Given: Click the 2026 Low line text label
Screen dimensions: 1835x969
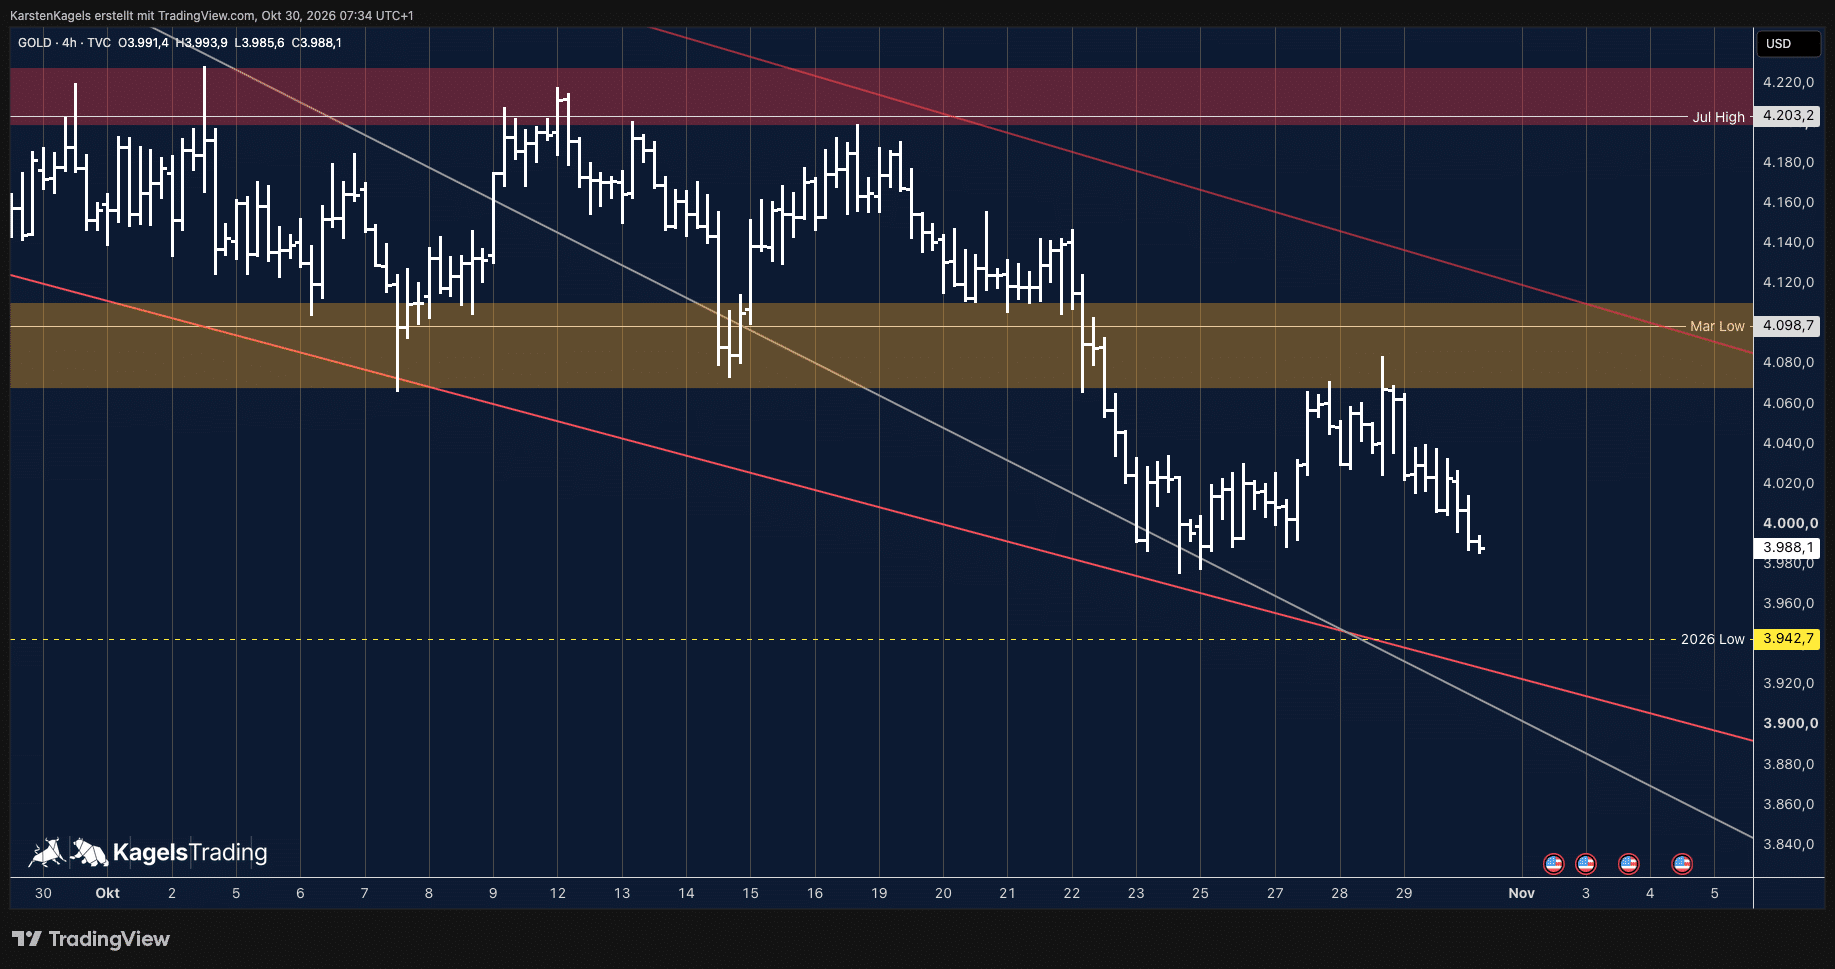Looking at the screenshot, I should coord(1712,639).
